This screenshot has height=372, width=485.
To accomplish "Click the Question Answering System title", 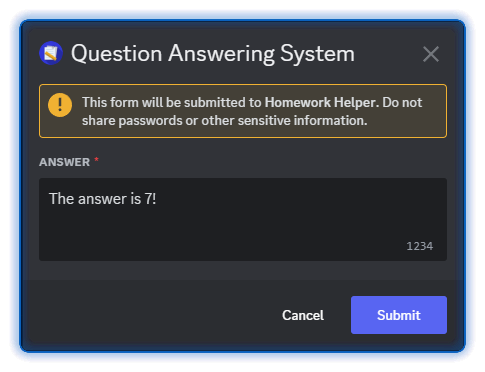I will 213,54.
